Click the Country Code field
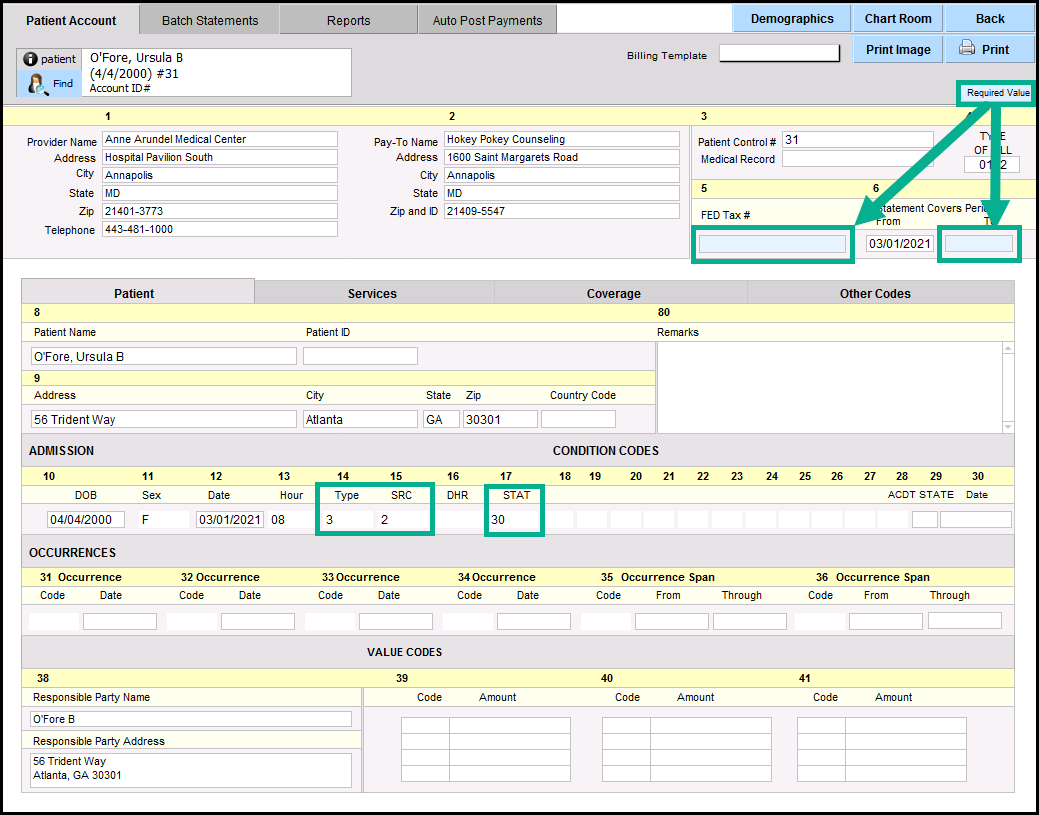1039x815 pixels. 578,419
